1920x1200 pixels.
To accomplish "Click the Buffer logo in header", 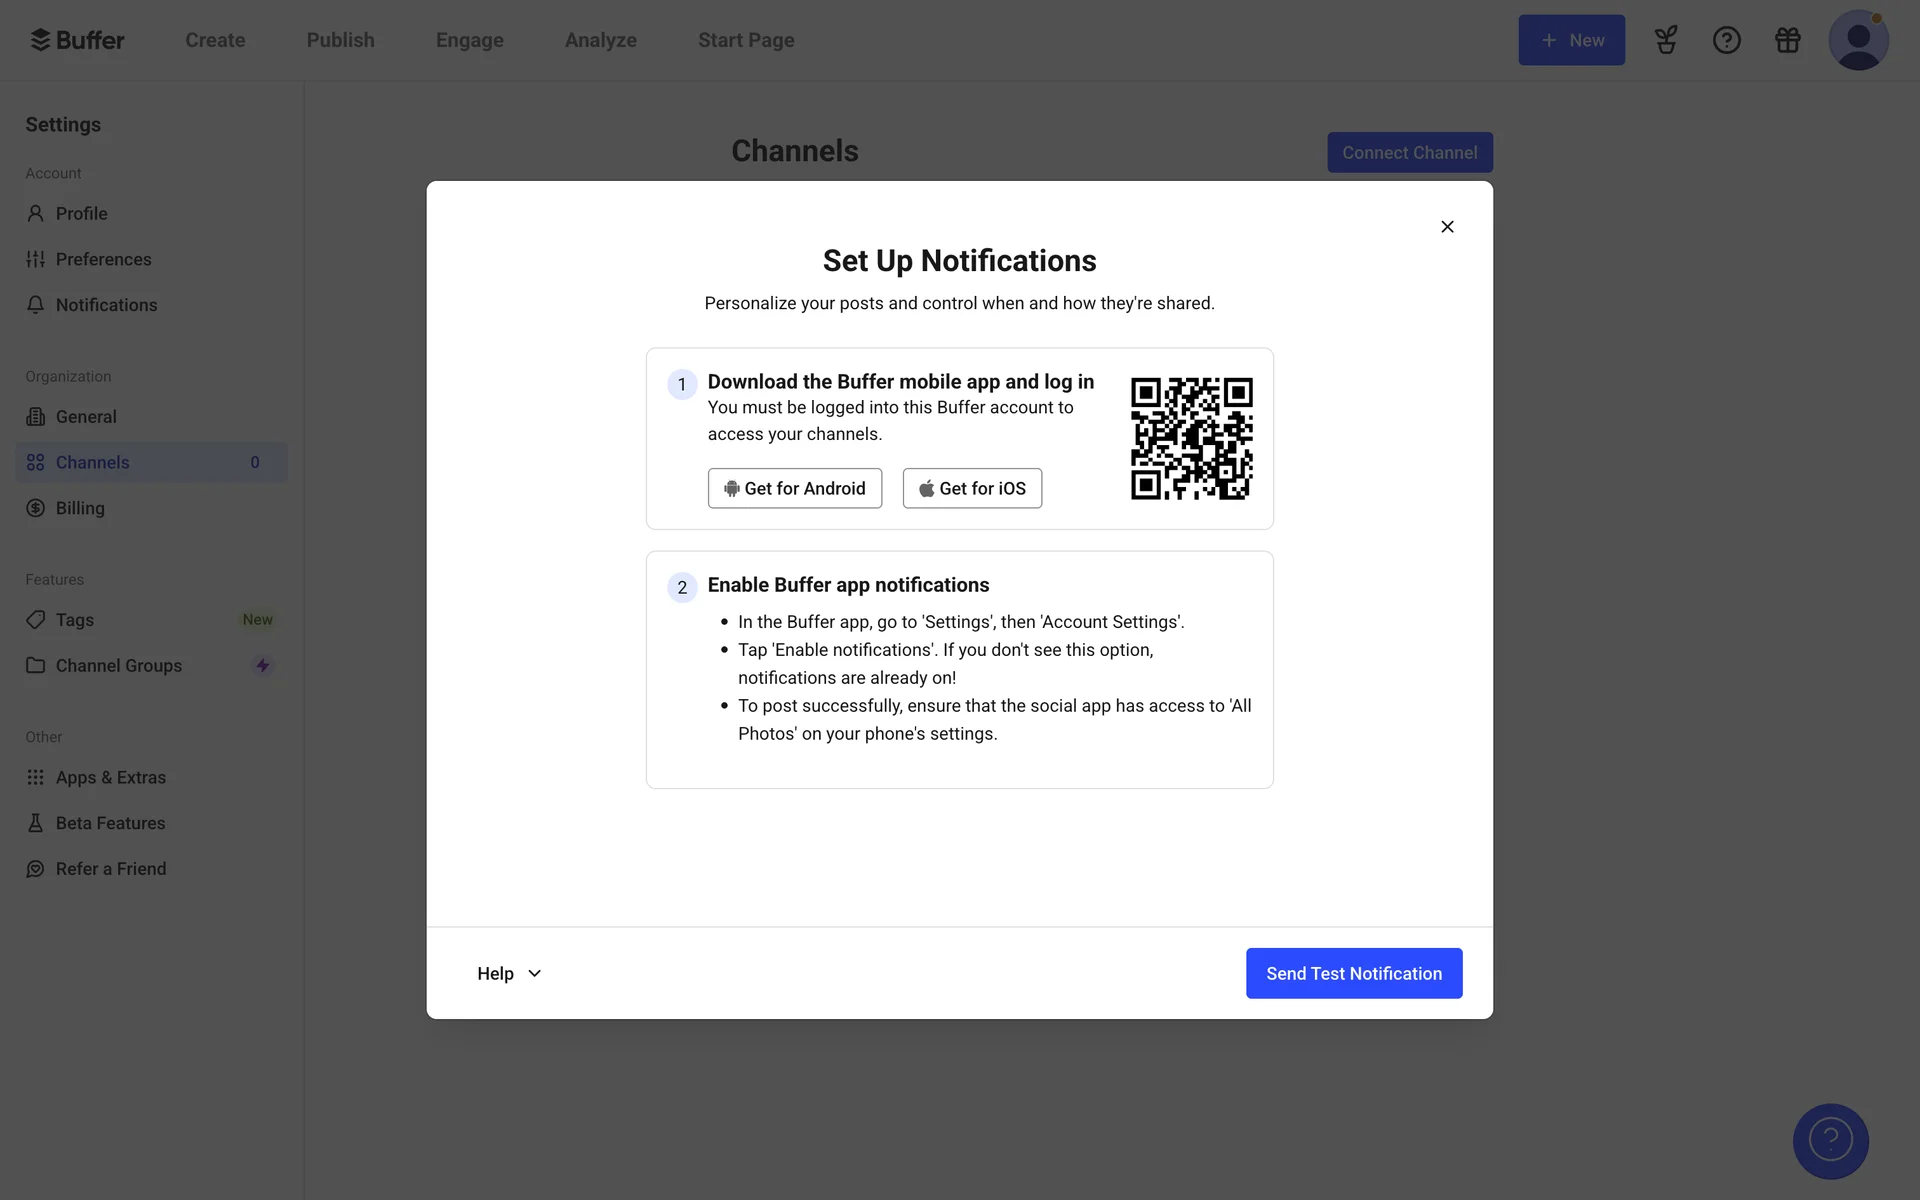I will pos(77,40).
